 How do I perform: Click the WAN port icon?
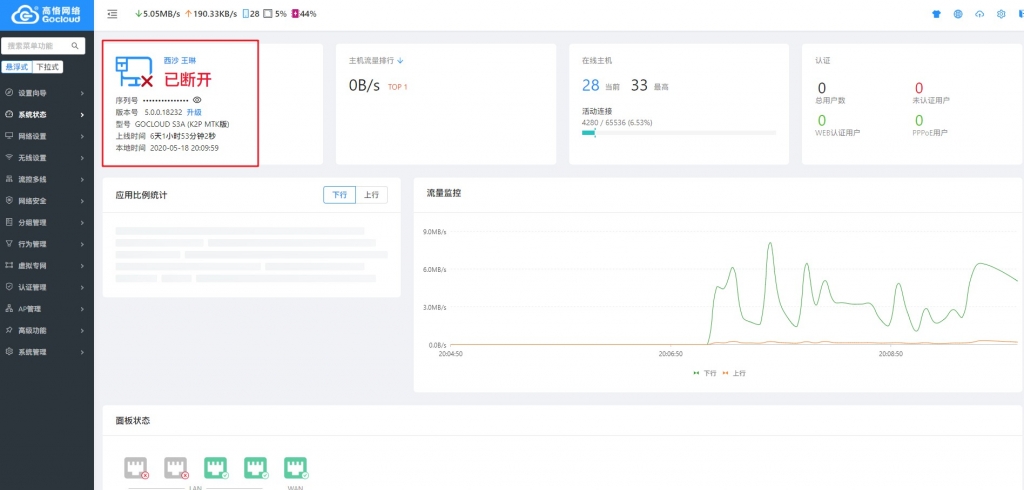pyautogui.click(x=296, y=468)
